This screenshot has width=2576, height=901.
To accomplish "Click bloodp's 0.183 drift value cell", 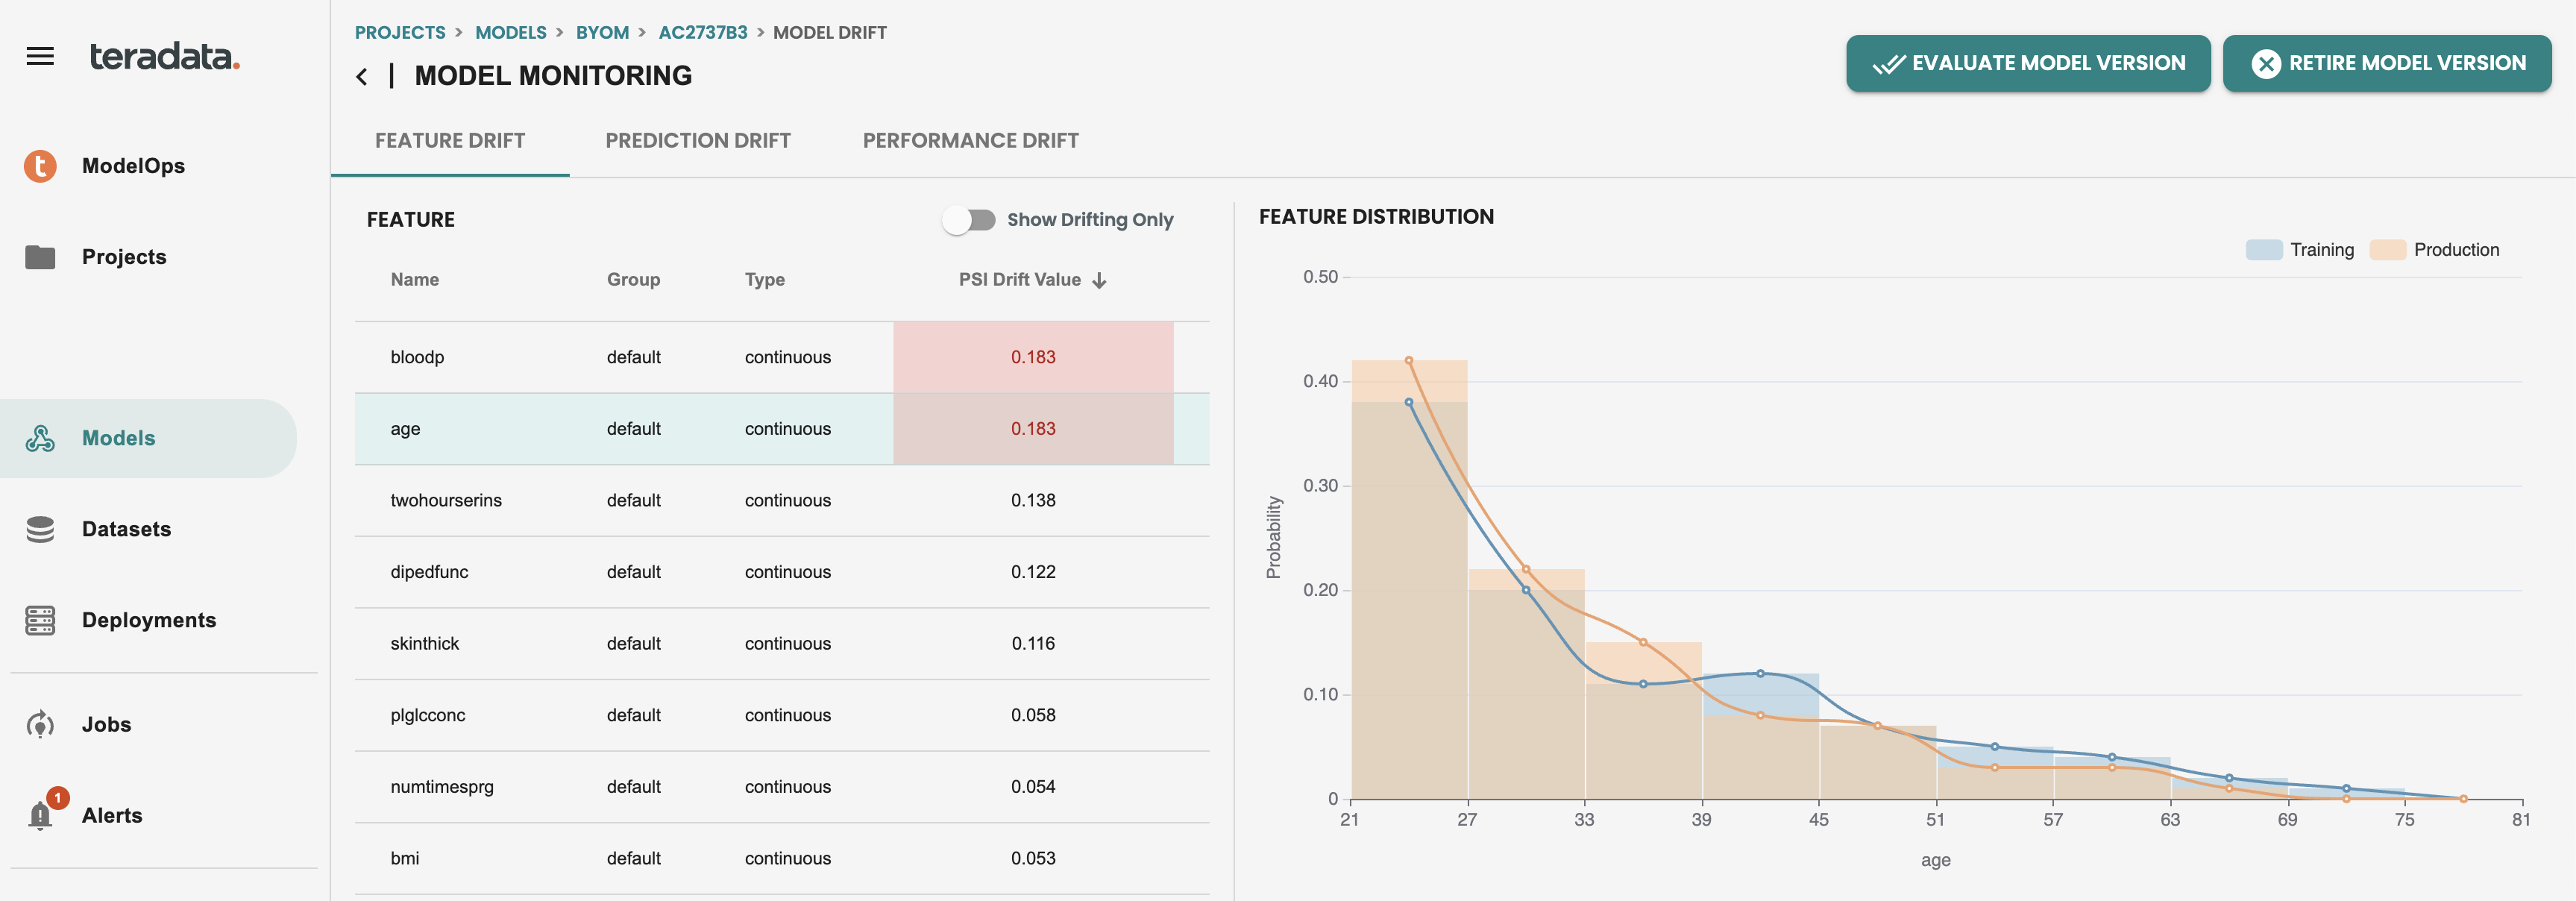I will click(x=1033, y=357).
